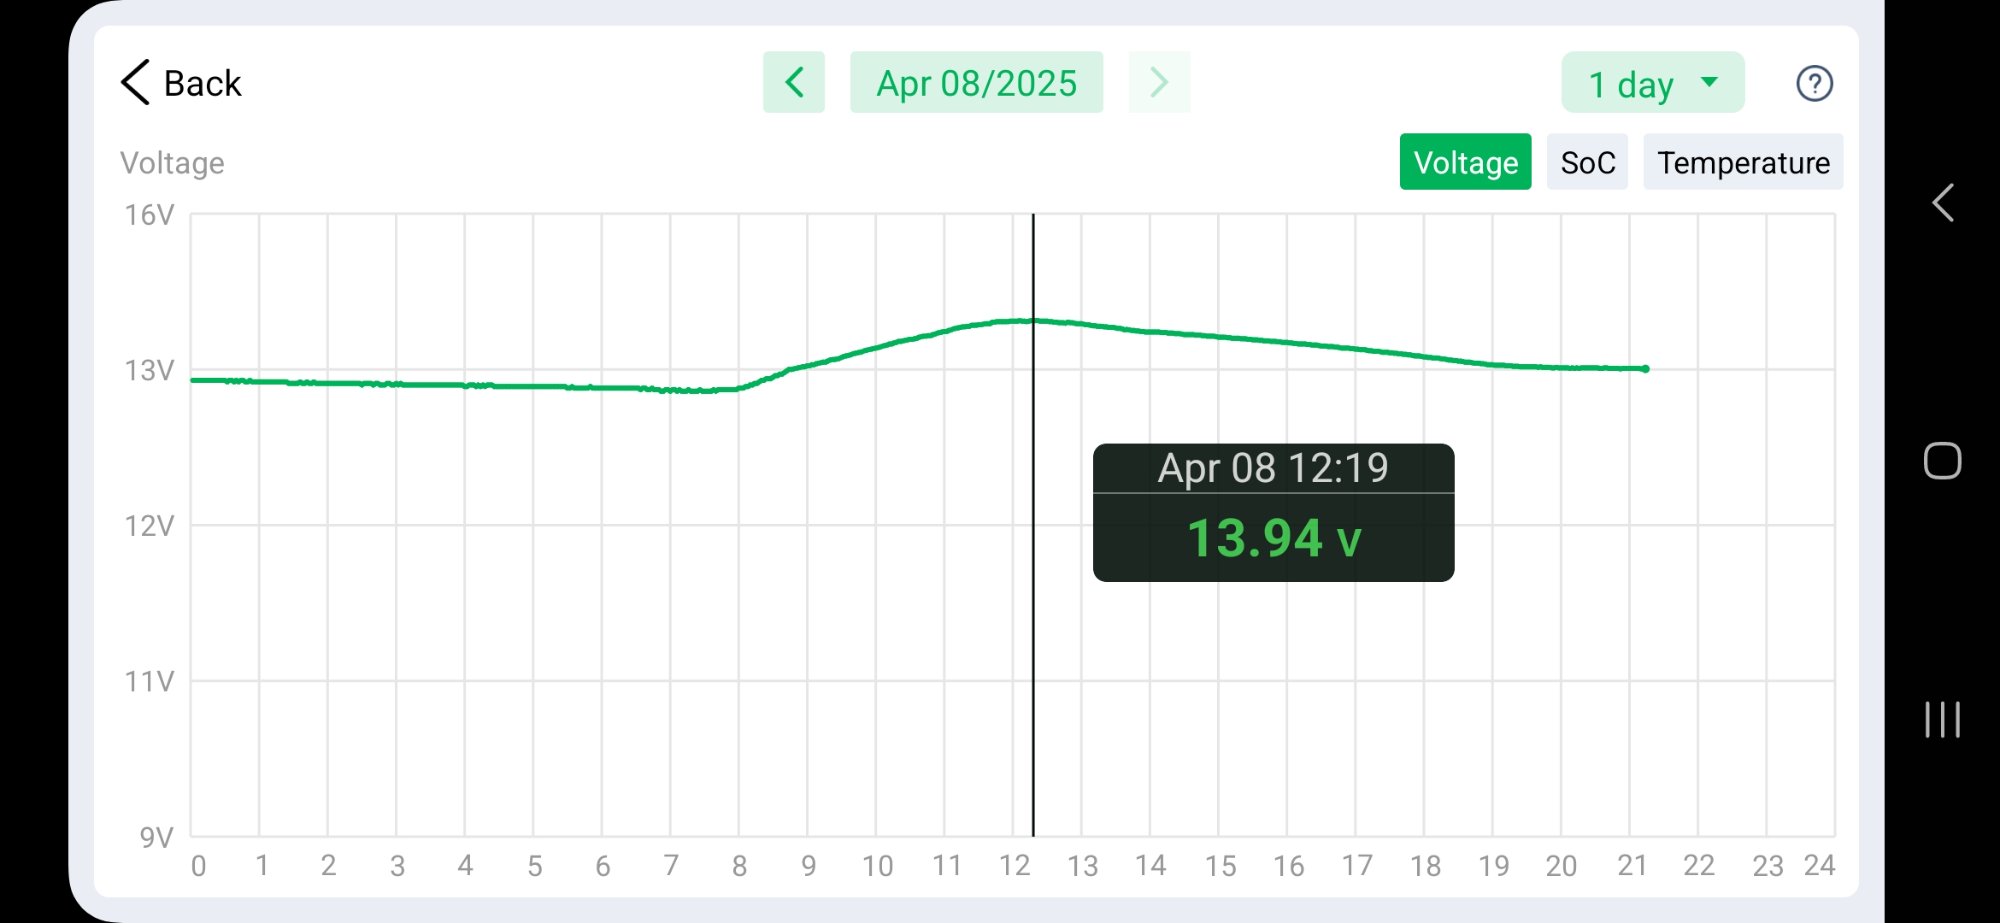Switch chart to Temperature view
The width and height of the screenshot is (2000, 923).
pos(1743,162)
